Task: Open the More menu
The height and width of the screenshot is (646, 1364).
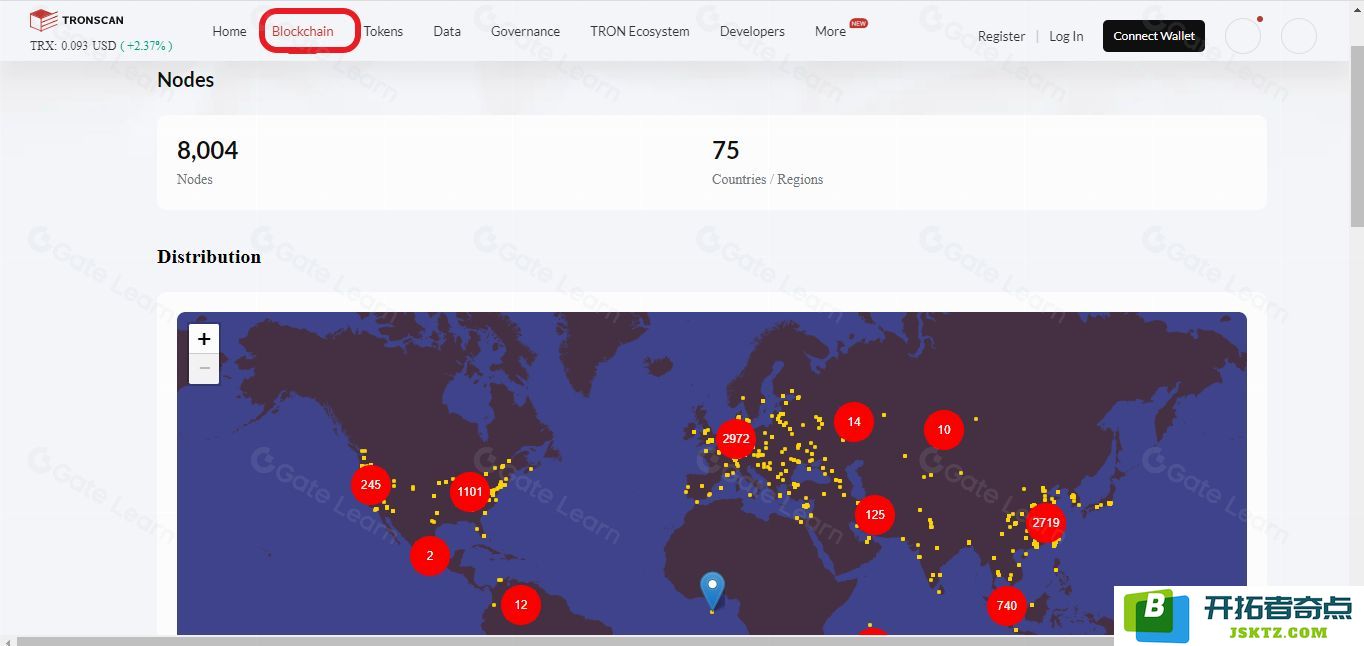Action: [830, 31]
